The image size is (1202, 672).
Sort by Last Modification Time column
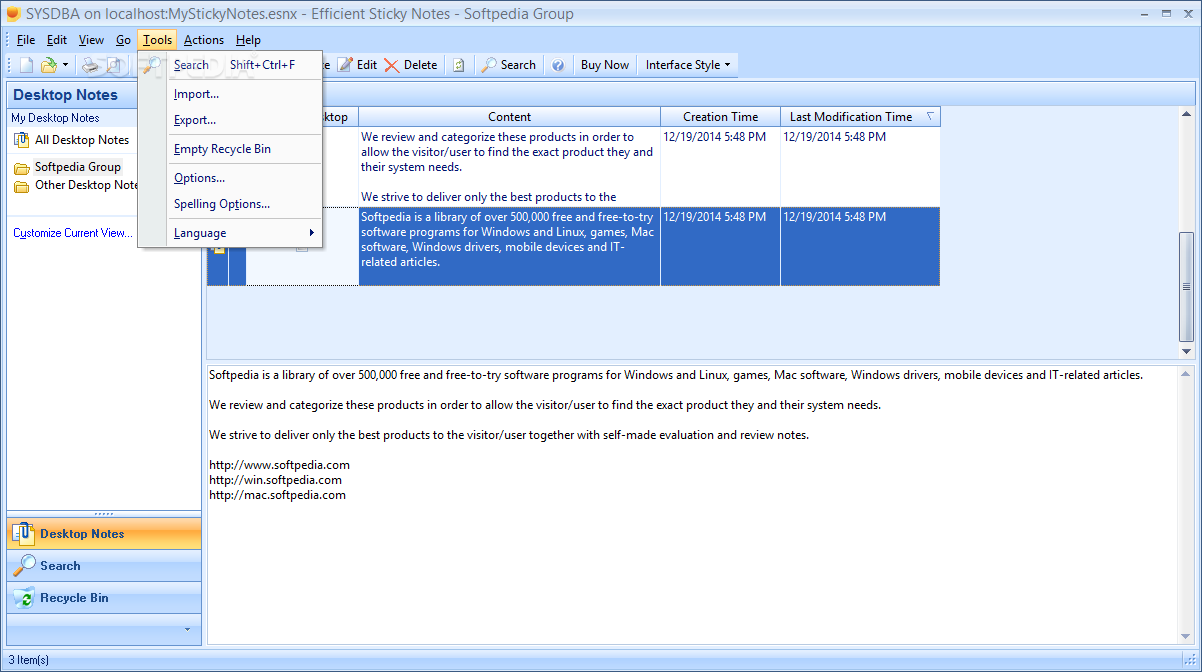860,117
